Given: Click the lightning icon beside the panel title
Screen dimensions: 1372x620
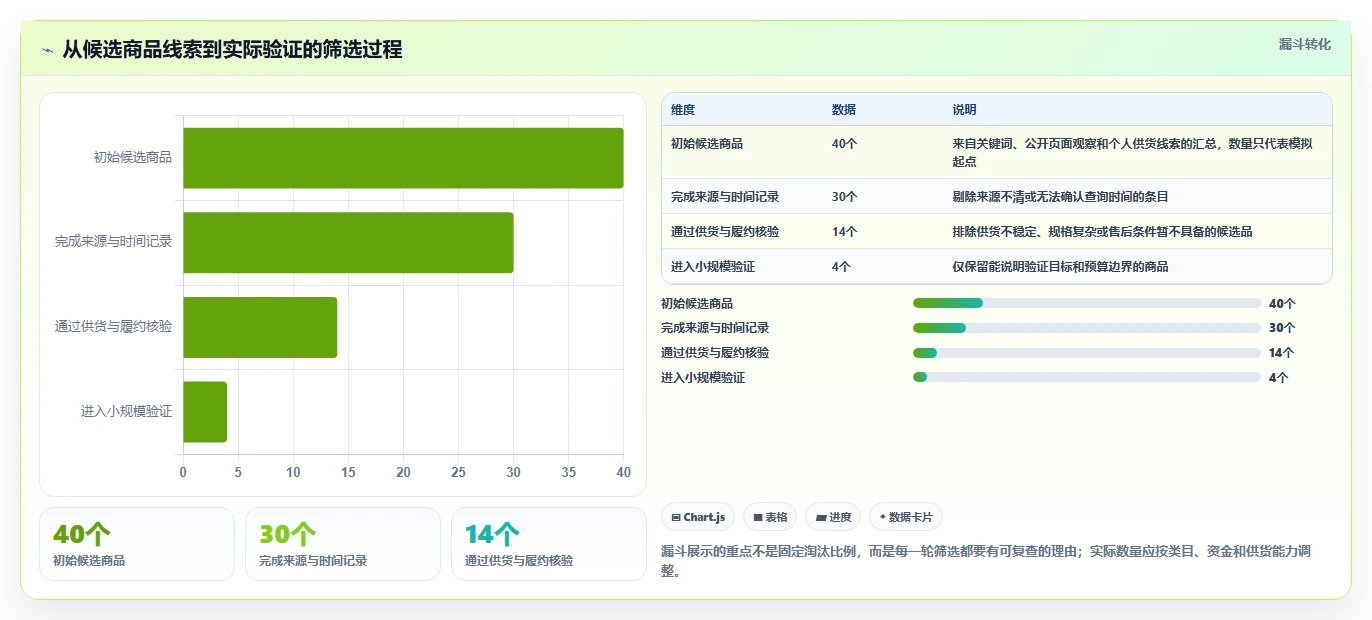Looking at the screenshot, I should (x=48, y=50).
